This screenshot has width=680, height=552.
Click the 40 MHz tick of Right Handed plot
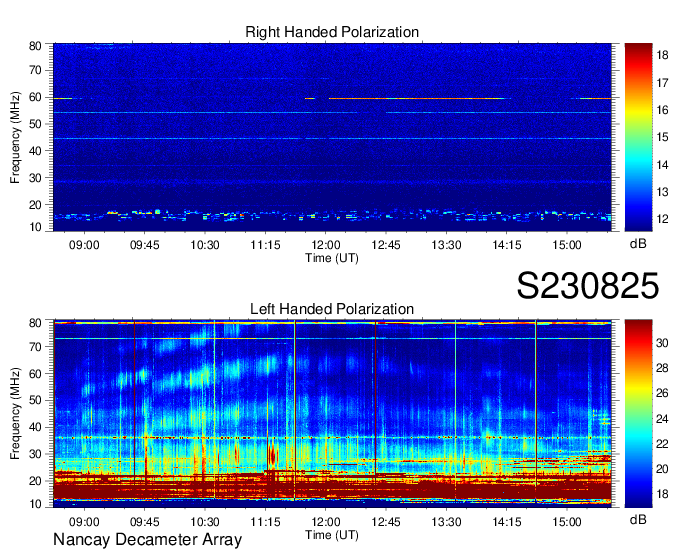(x=35, y=151)
